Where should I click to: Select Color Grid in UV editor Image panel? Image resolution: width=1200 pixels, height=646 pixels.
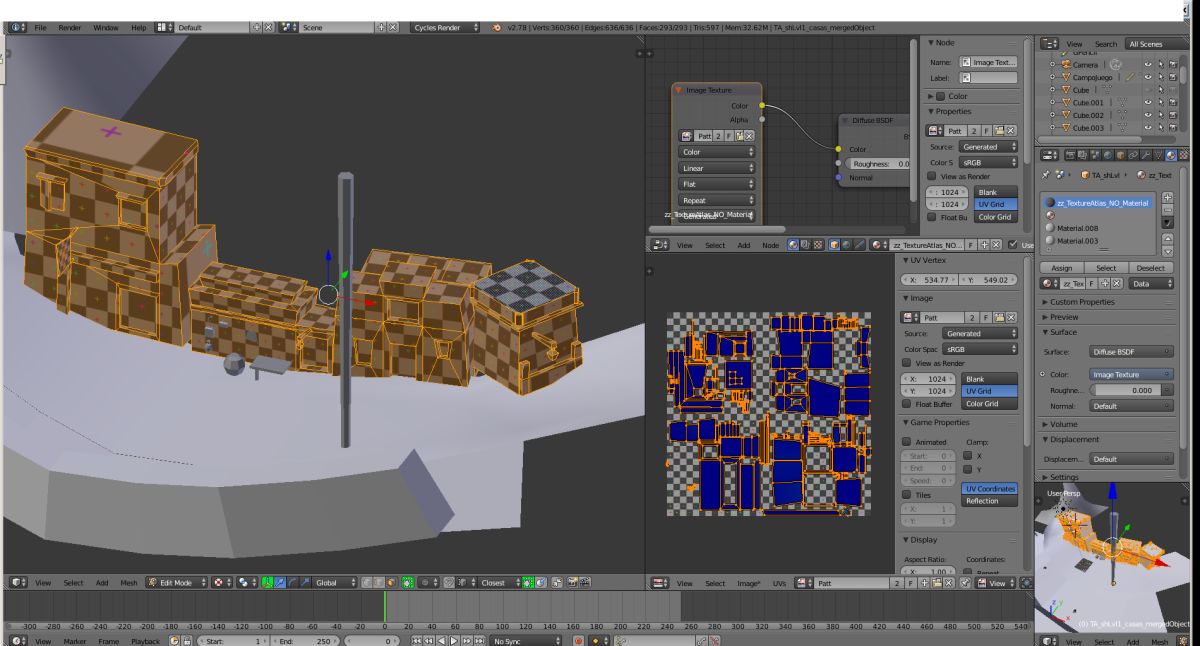pos(990,404)
